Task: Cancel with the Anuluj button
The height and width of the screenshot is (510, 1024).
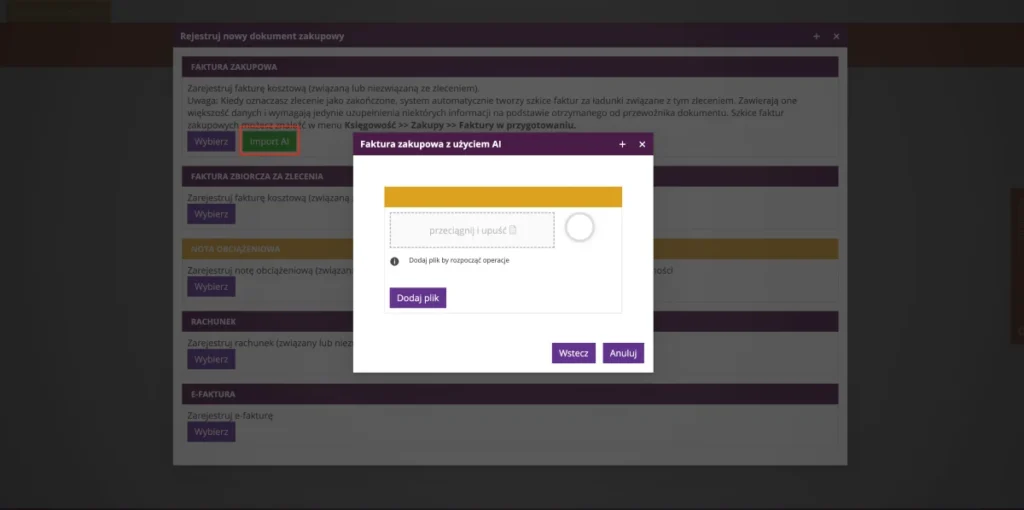Action: point(623,353)
